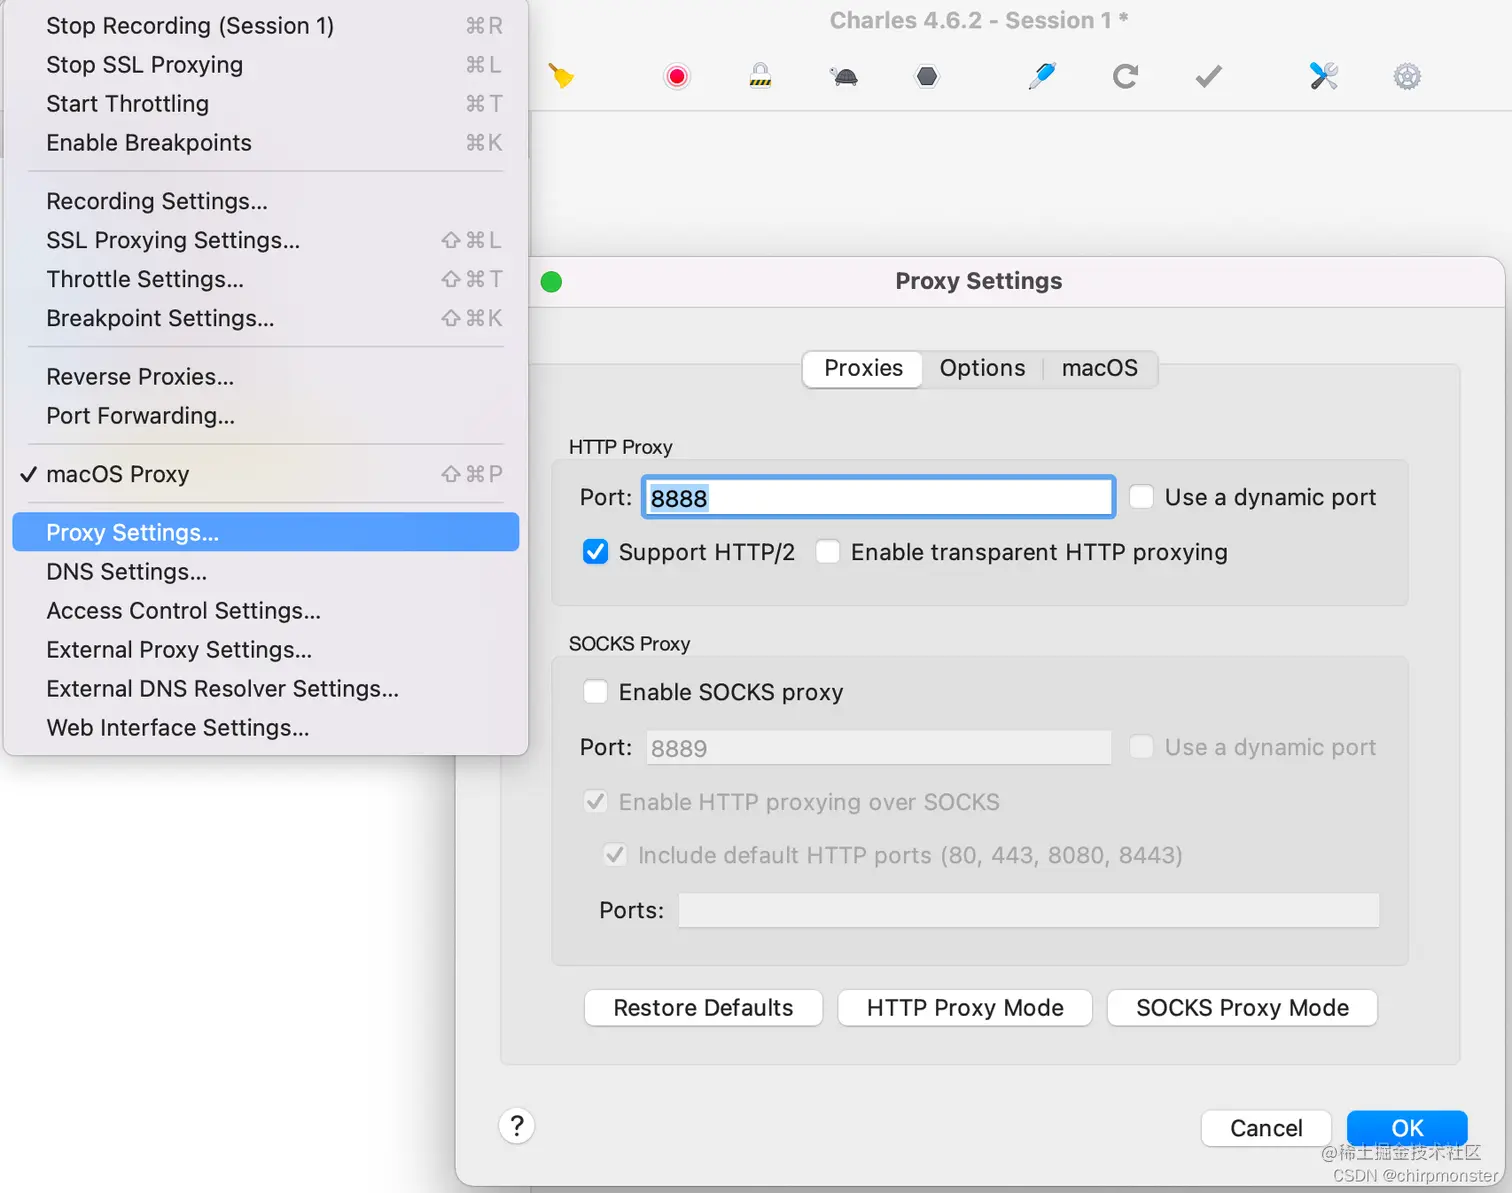Viewport: 1512px width, 1193px height.
Task: Click Cancel in Proxy Settings
Action: (1266, 1128)
